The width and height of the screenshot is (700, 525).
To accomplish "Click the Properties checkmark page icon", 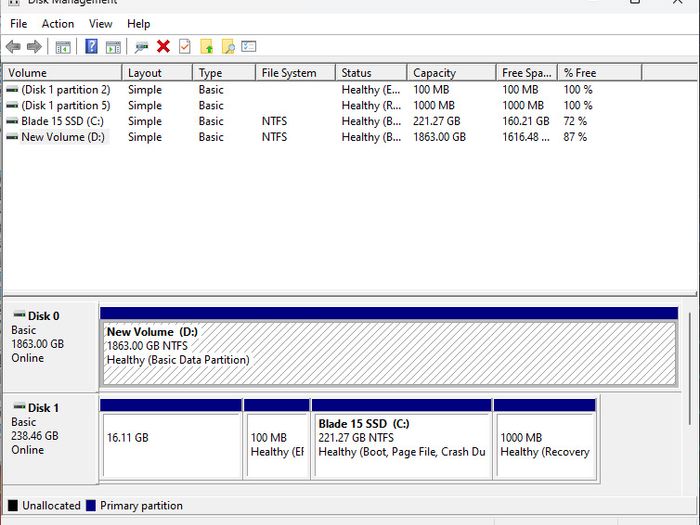I will tap(184, 46).
